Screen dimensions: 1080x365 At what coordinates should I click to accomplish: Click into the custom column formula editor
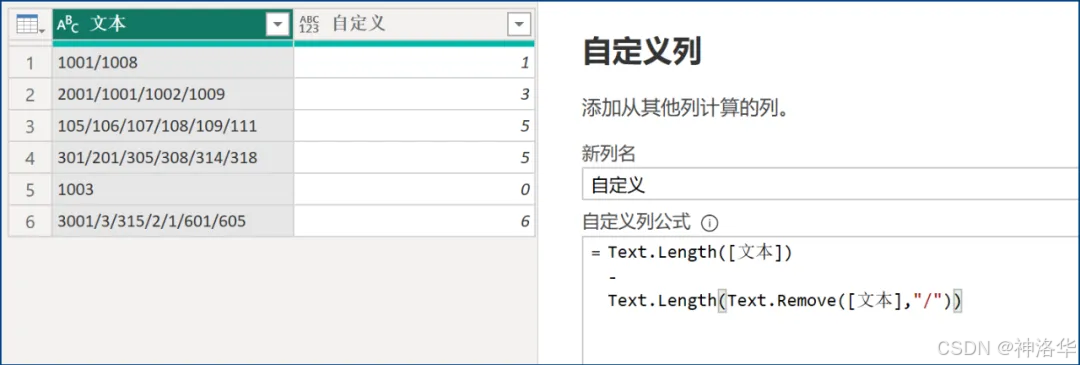click(831, 300)
